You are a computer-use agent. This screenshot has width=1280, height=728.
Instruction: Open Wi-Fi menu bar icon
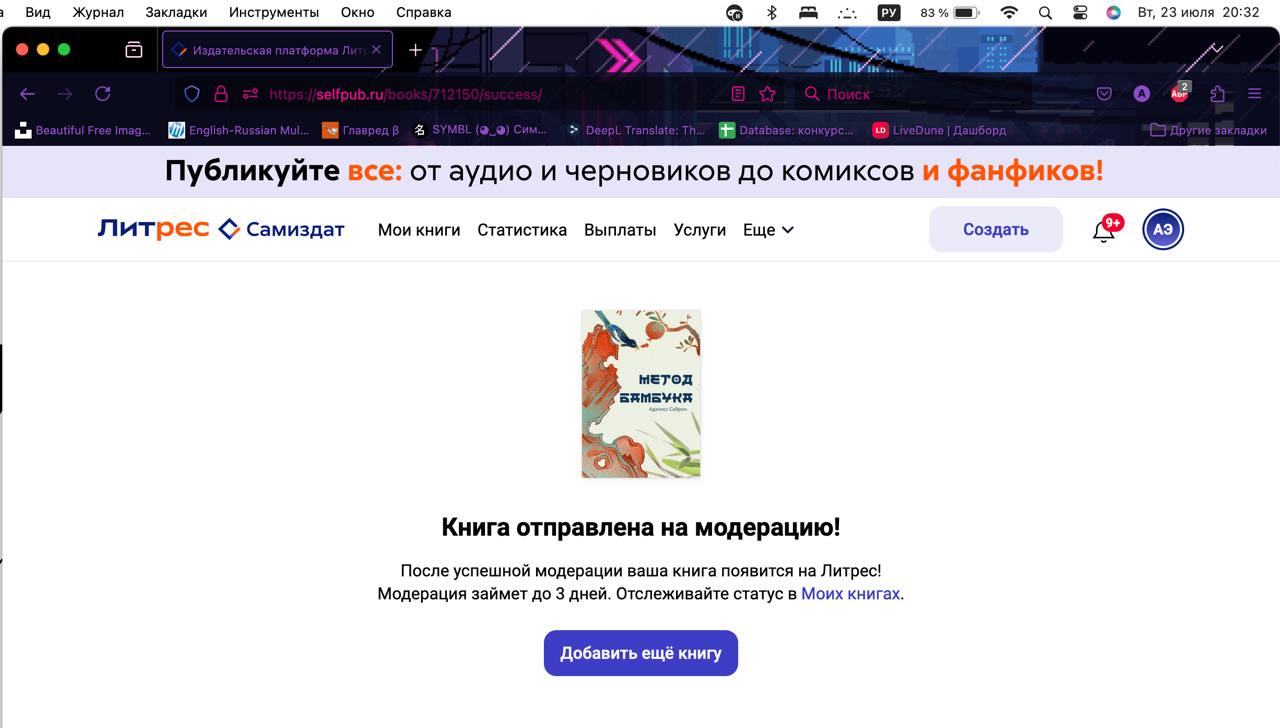coord(1009,12)
